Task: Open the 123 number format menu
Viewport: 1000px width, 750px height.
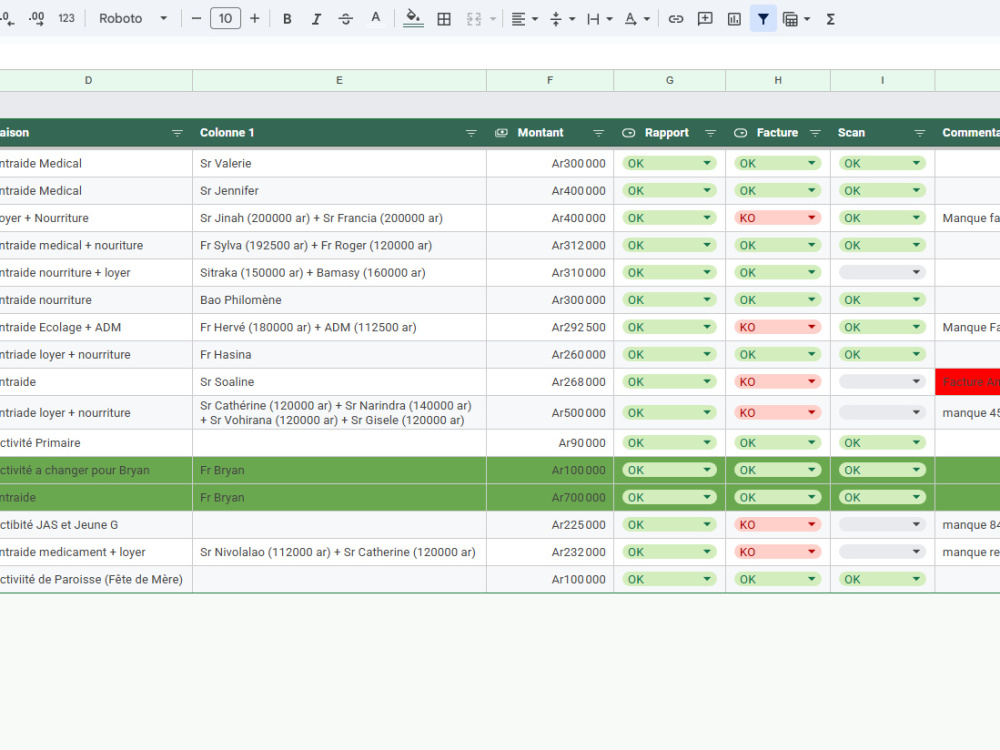Action: click(66, 18)
